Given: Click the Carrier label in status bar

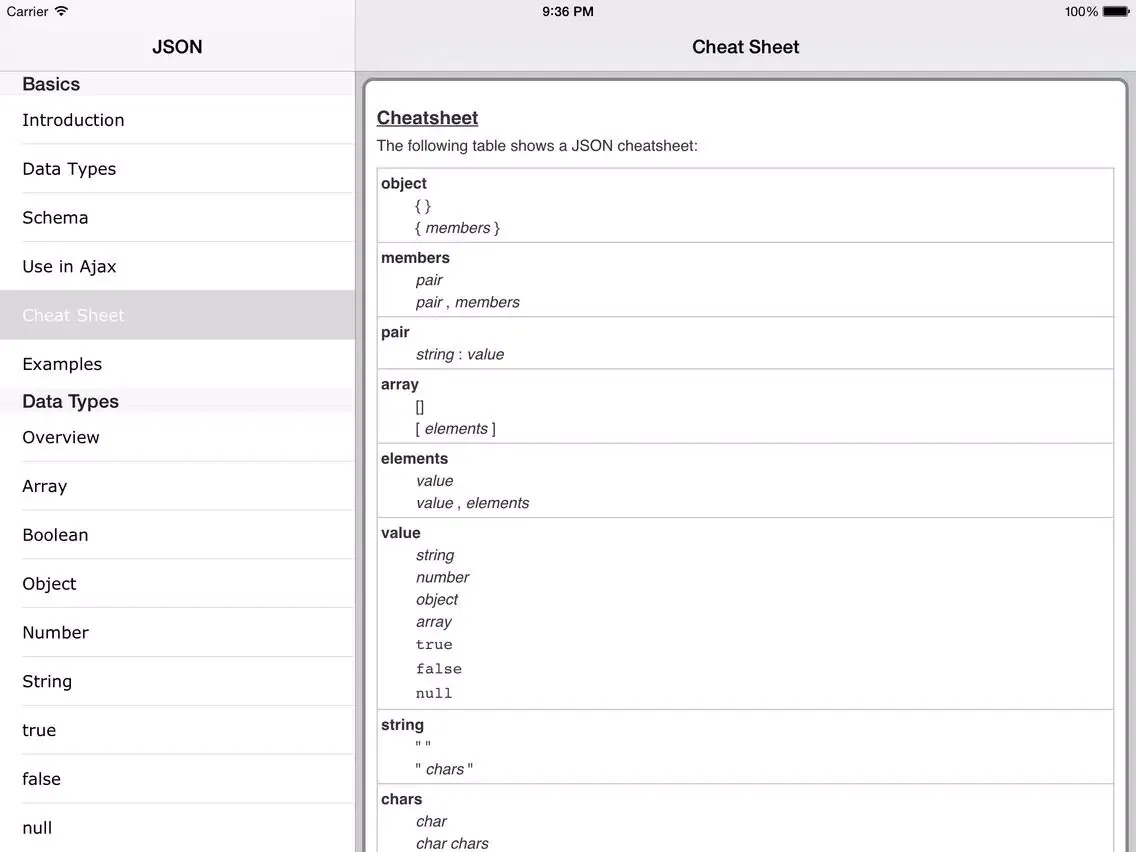Looking at the screenshot, I should (x=28, y=12).
